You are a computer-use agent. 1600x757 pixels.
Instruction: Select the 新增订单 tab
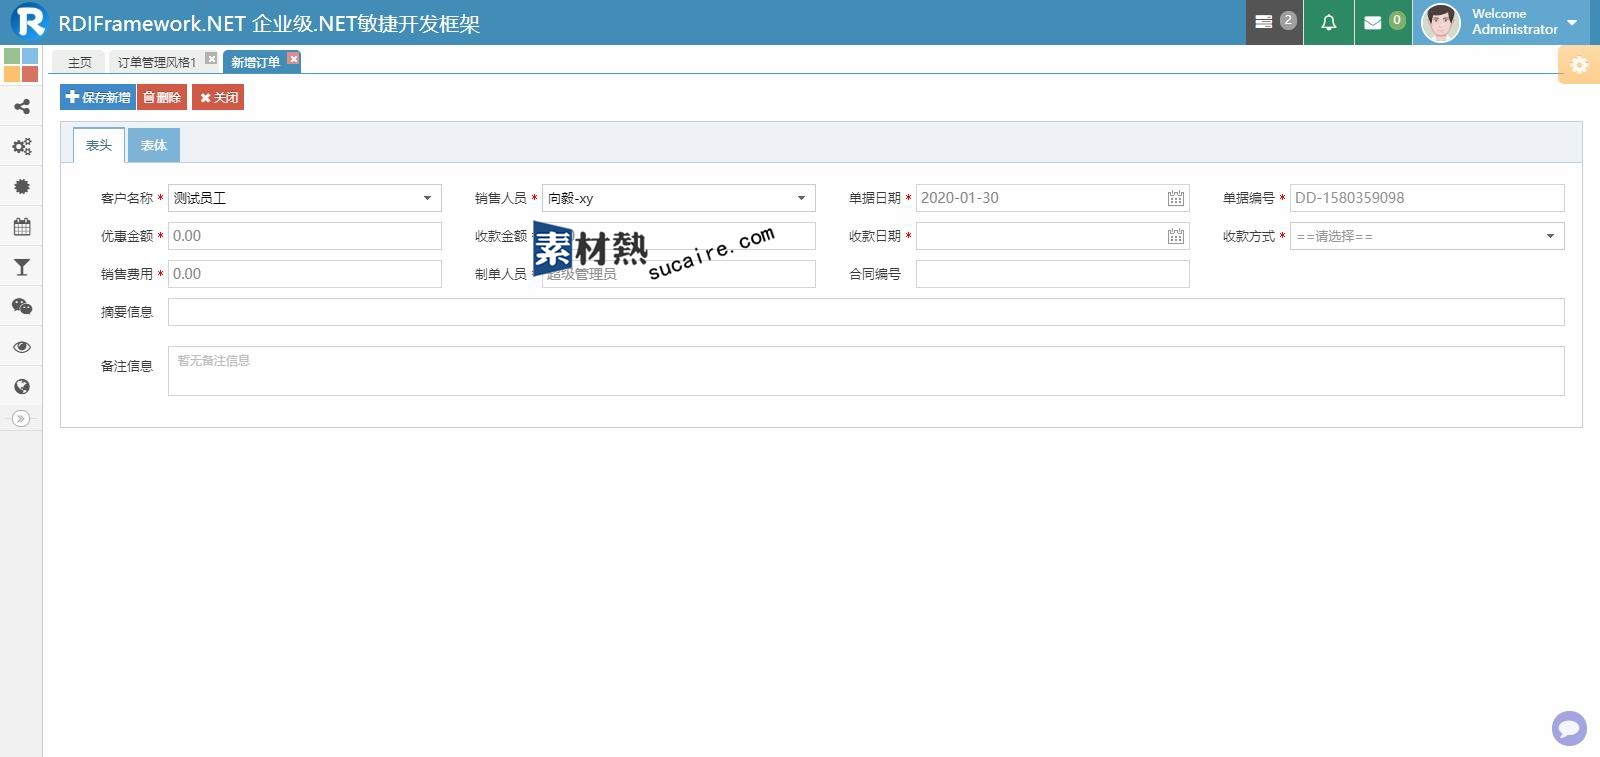coord(255,62)
